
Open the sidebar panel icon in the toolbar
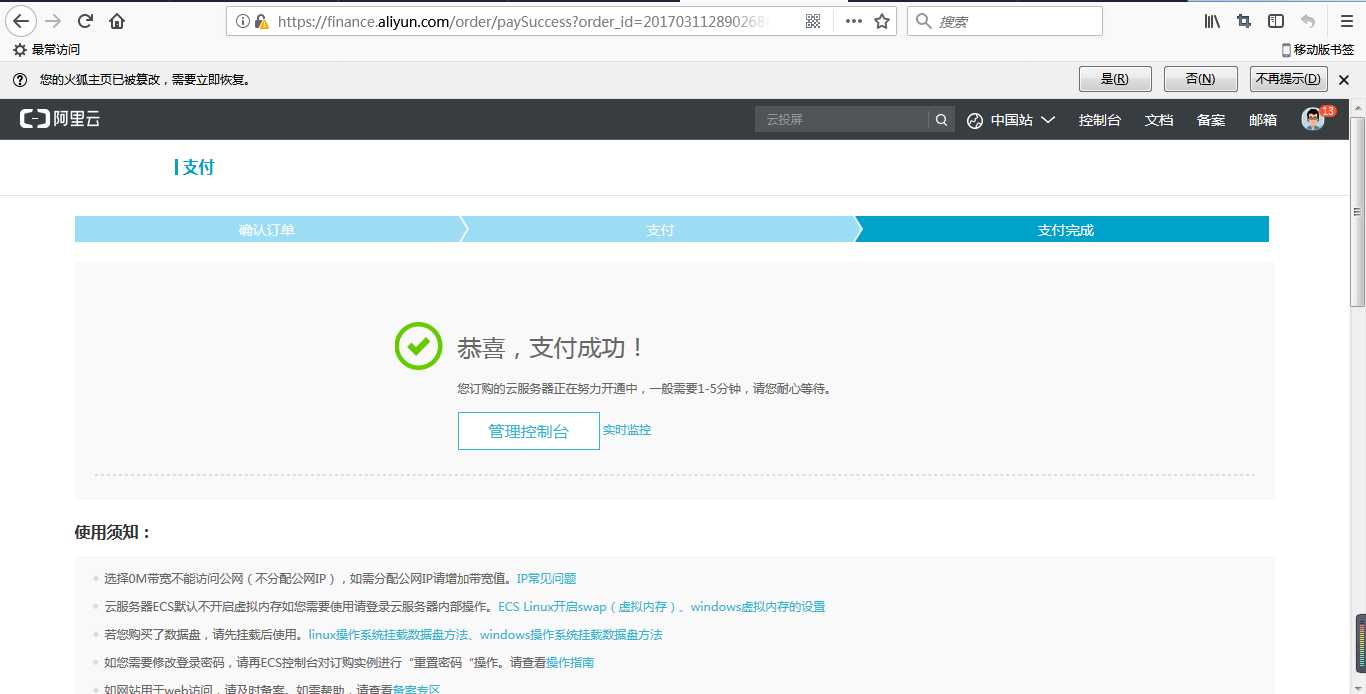1274,20
